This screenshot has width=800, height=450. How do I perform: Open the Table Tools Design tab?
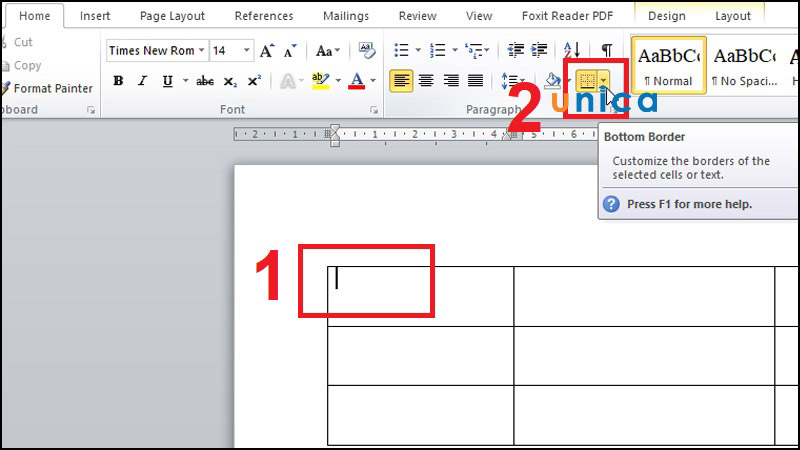[667, 16]
